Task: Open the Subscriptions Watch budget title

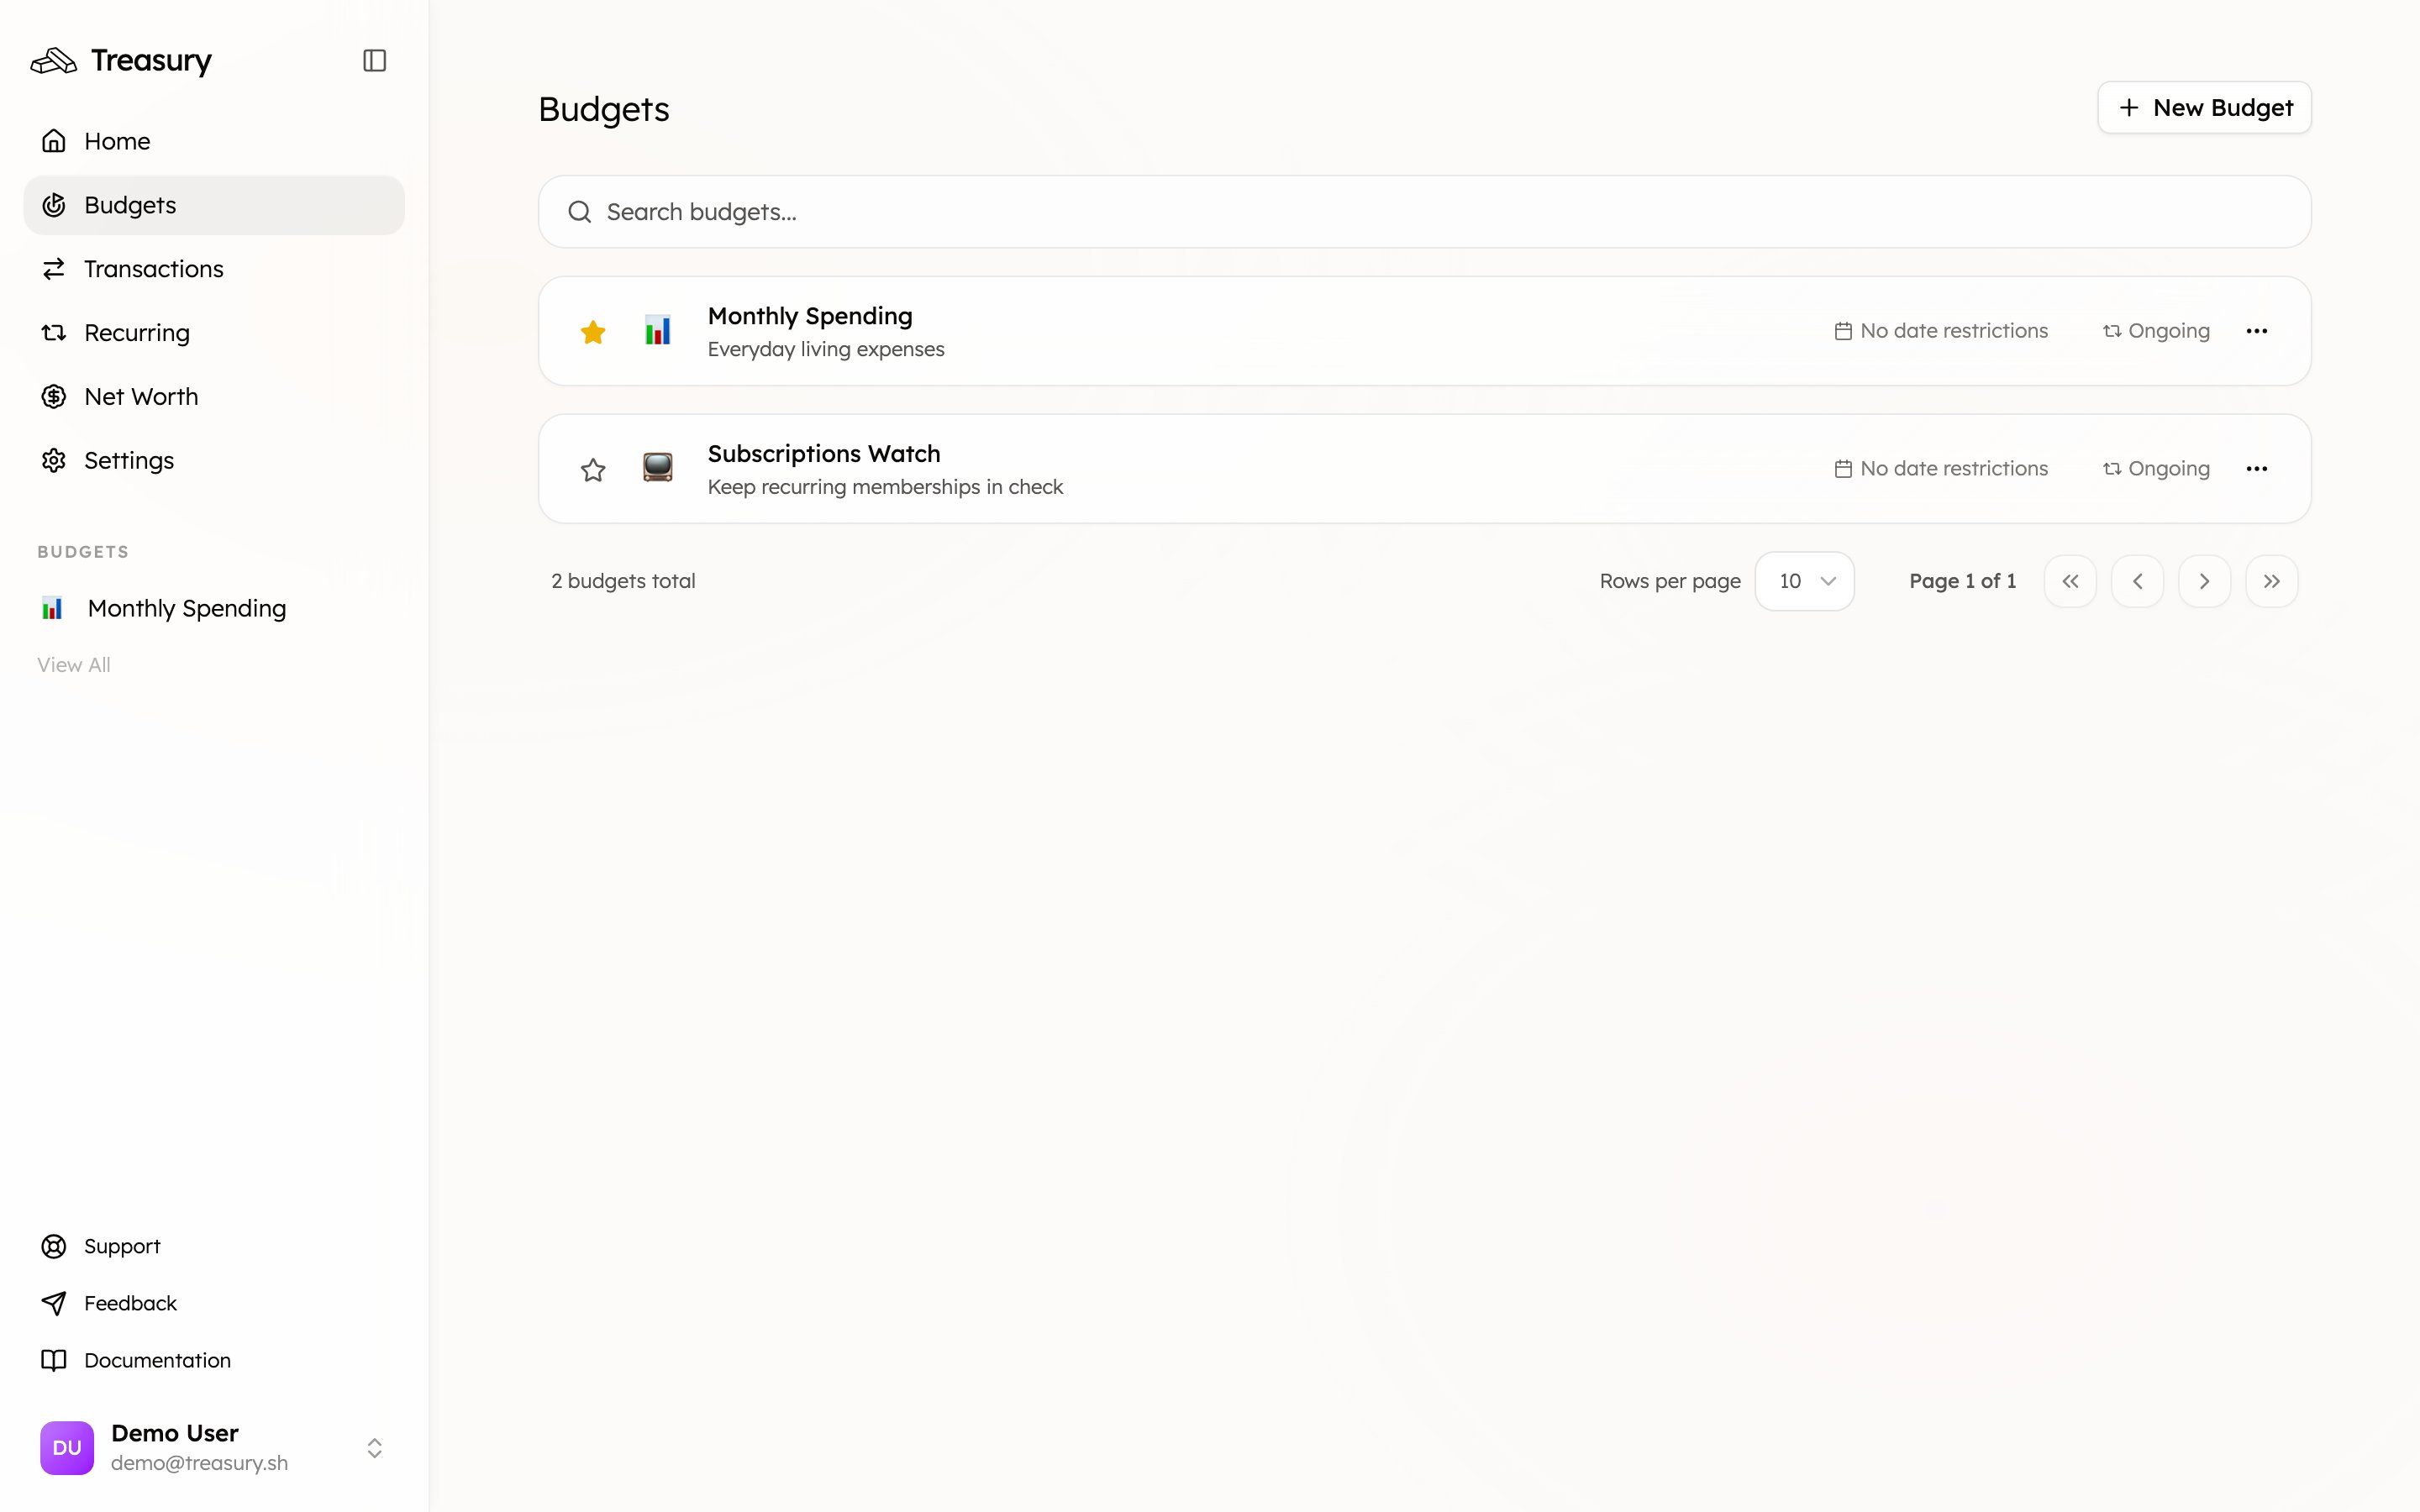Action: click(x=824, y=454)
